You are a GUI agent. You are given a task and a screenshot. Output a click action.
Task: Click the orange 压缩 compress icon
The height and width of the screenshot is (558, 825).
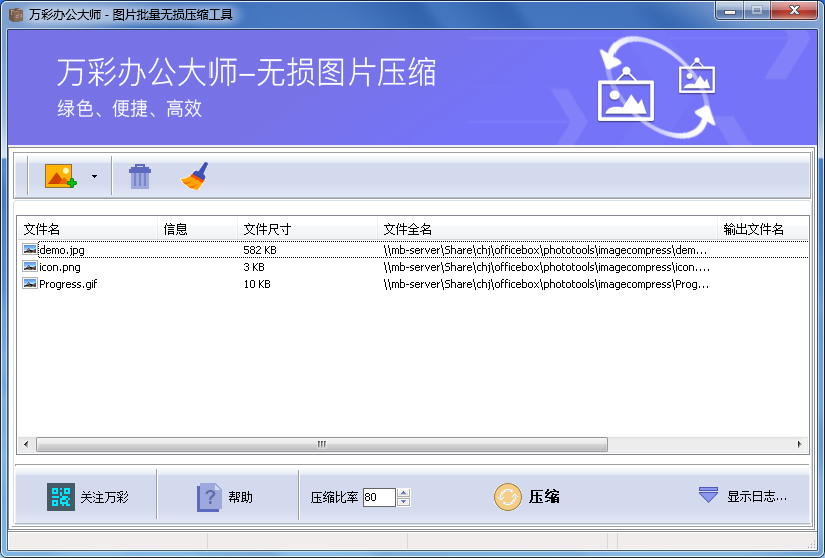pyautogui.click(x=508, y=497)
